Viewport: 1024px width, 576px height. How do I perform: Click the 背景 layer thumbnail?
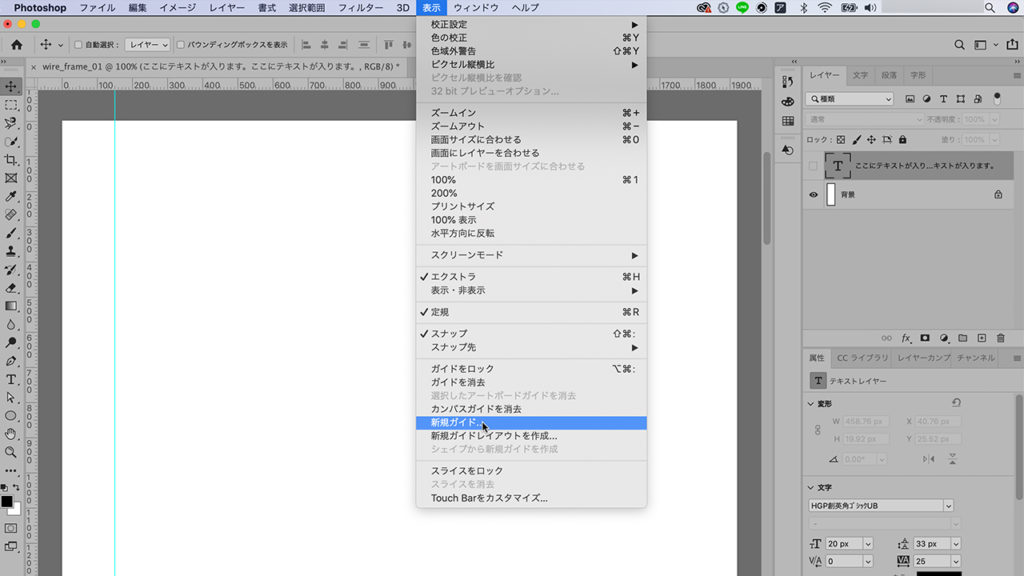pyautogui.click(x=831, y=195)
